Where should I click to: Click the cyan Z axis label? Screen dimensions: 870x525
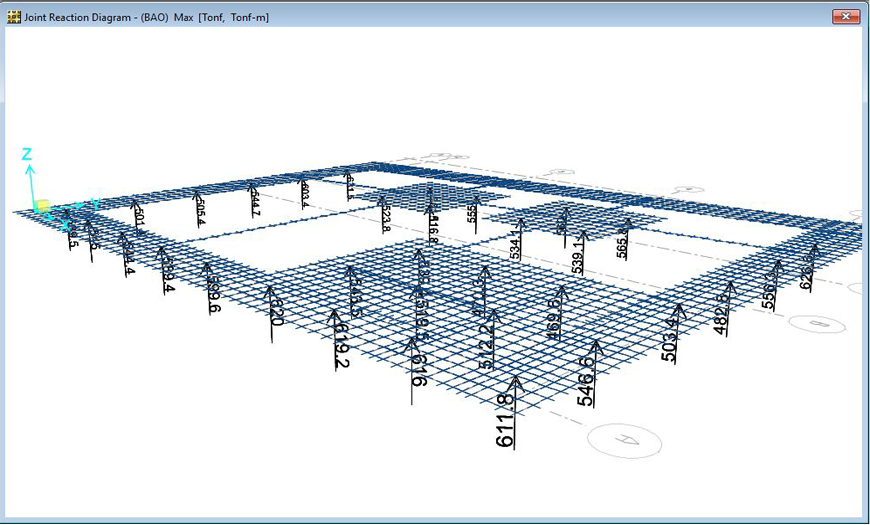tap(27, 154)
